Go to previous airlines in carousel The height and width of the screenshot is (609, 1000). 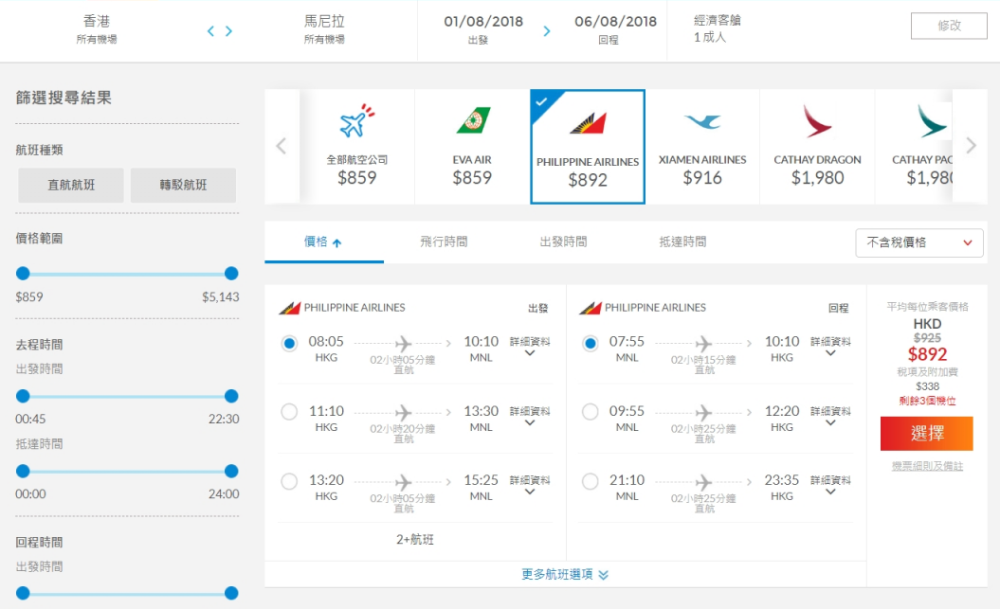(x=281, y=146)
